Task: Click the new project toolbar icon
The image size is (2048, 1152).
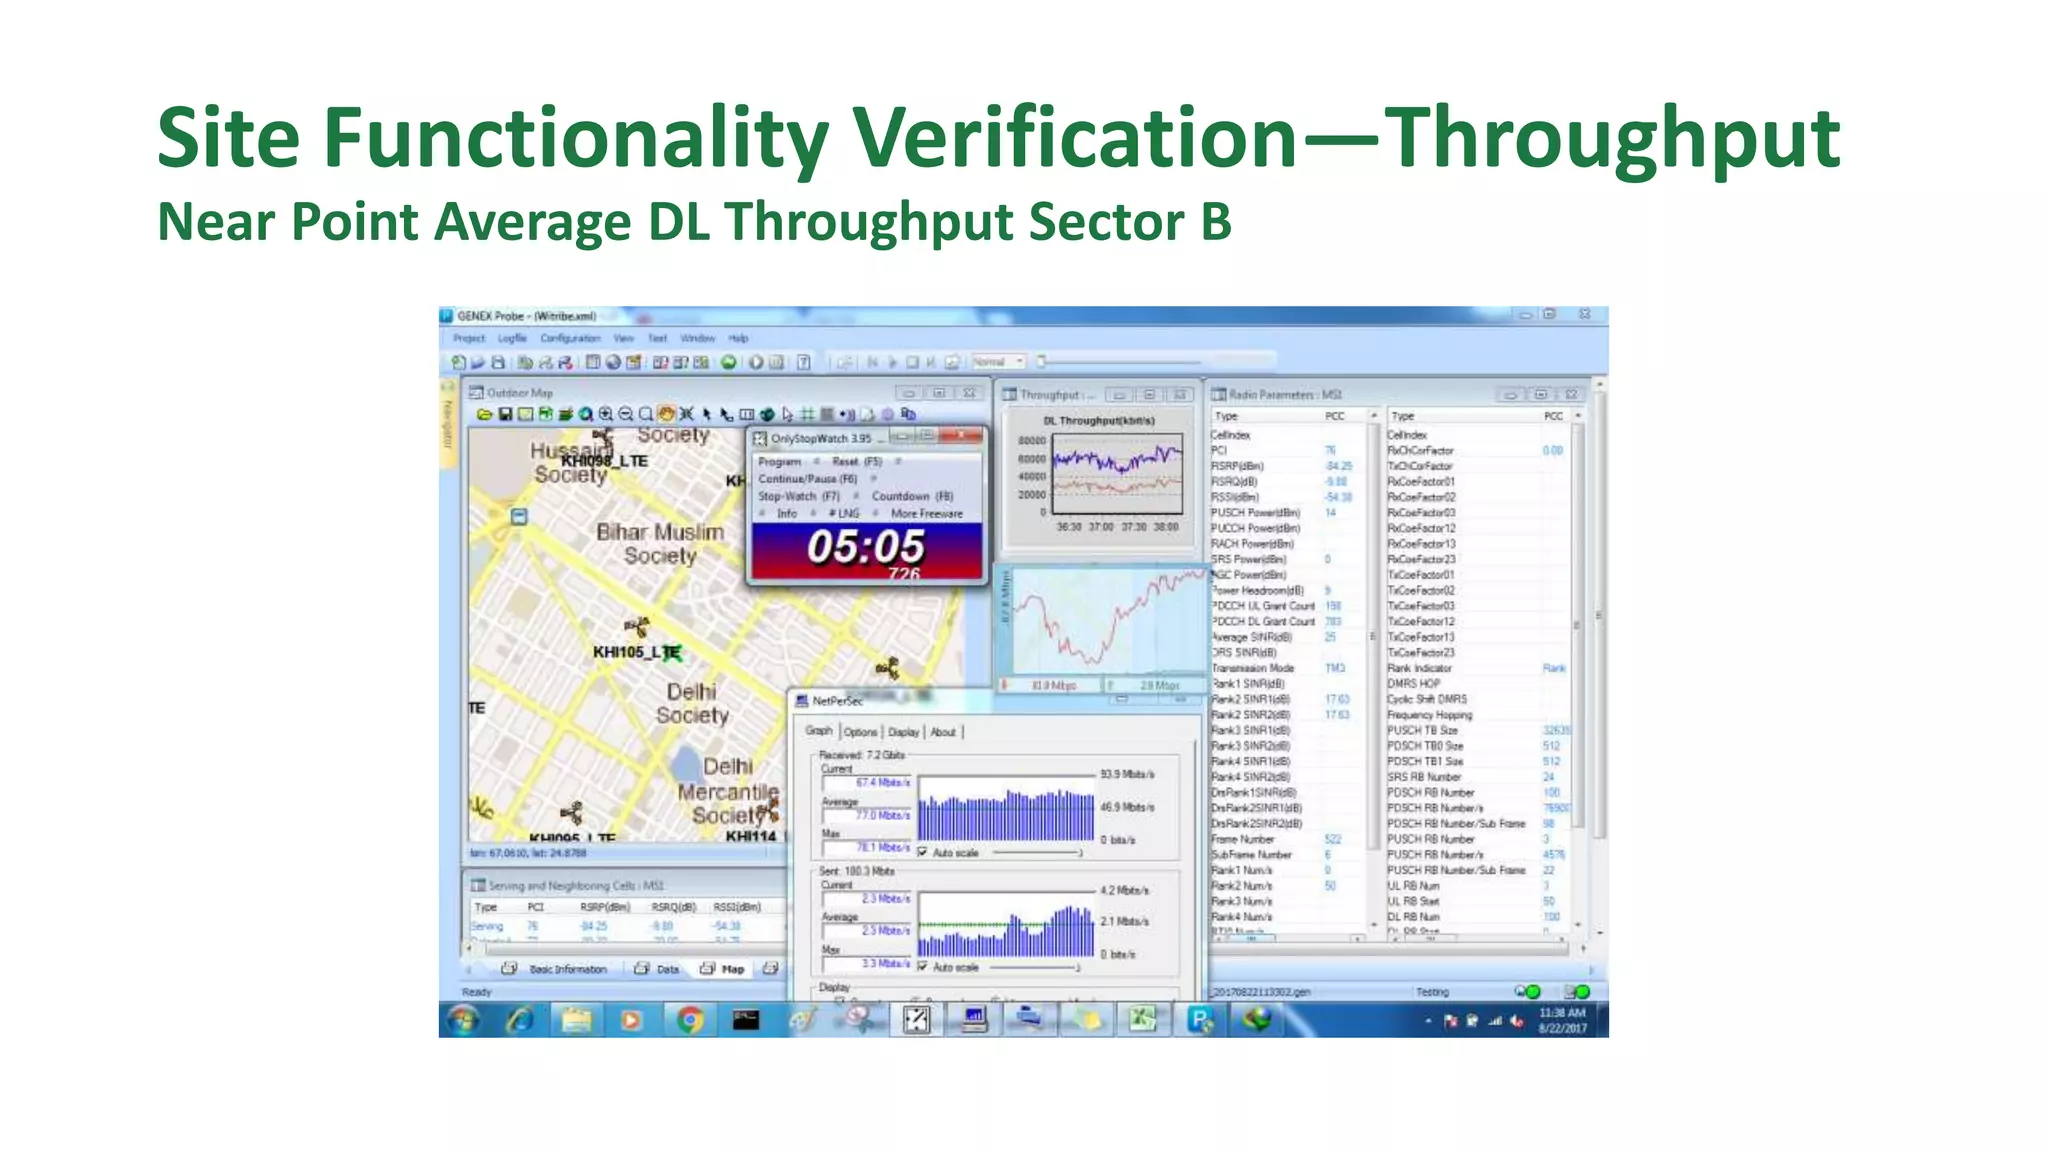Action: [458, 362]
